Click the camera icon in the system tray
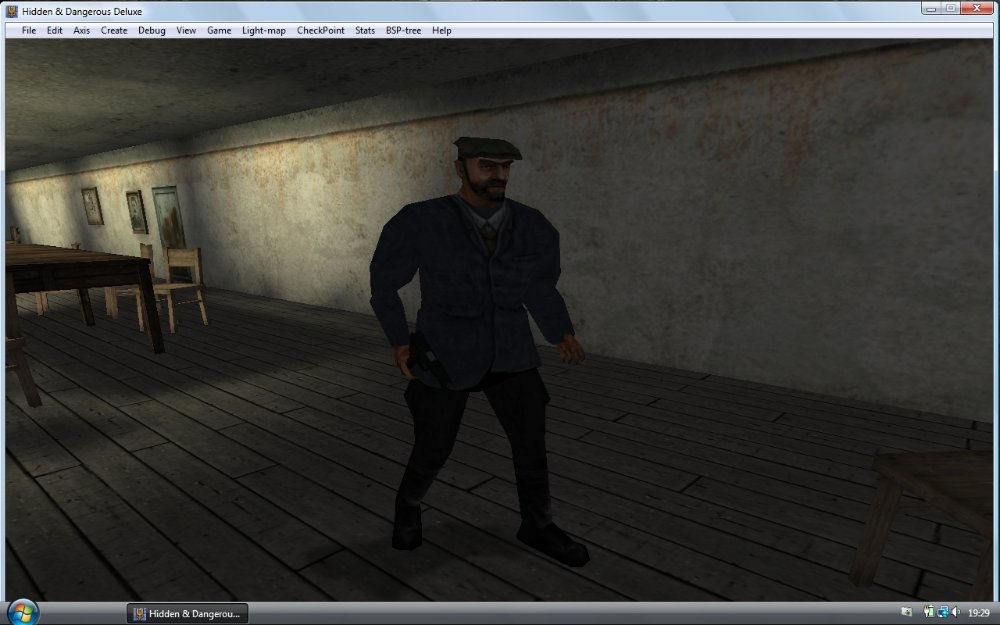 (x=906, y=613)
